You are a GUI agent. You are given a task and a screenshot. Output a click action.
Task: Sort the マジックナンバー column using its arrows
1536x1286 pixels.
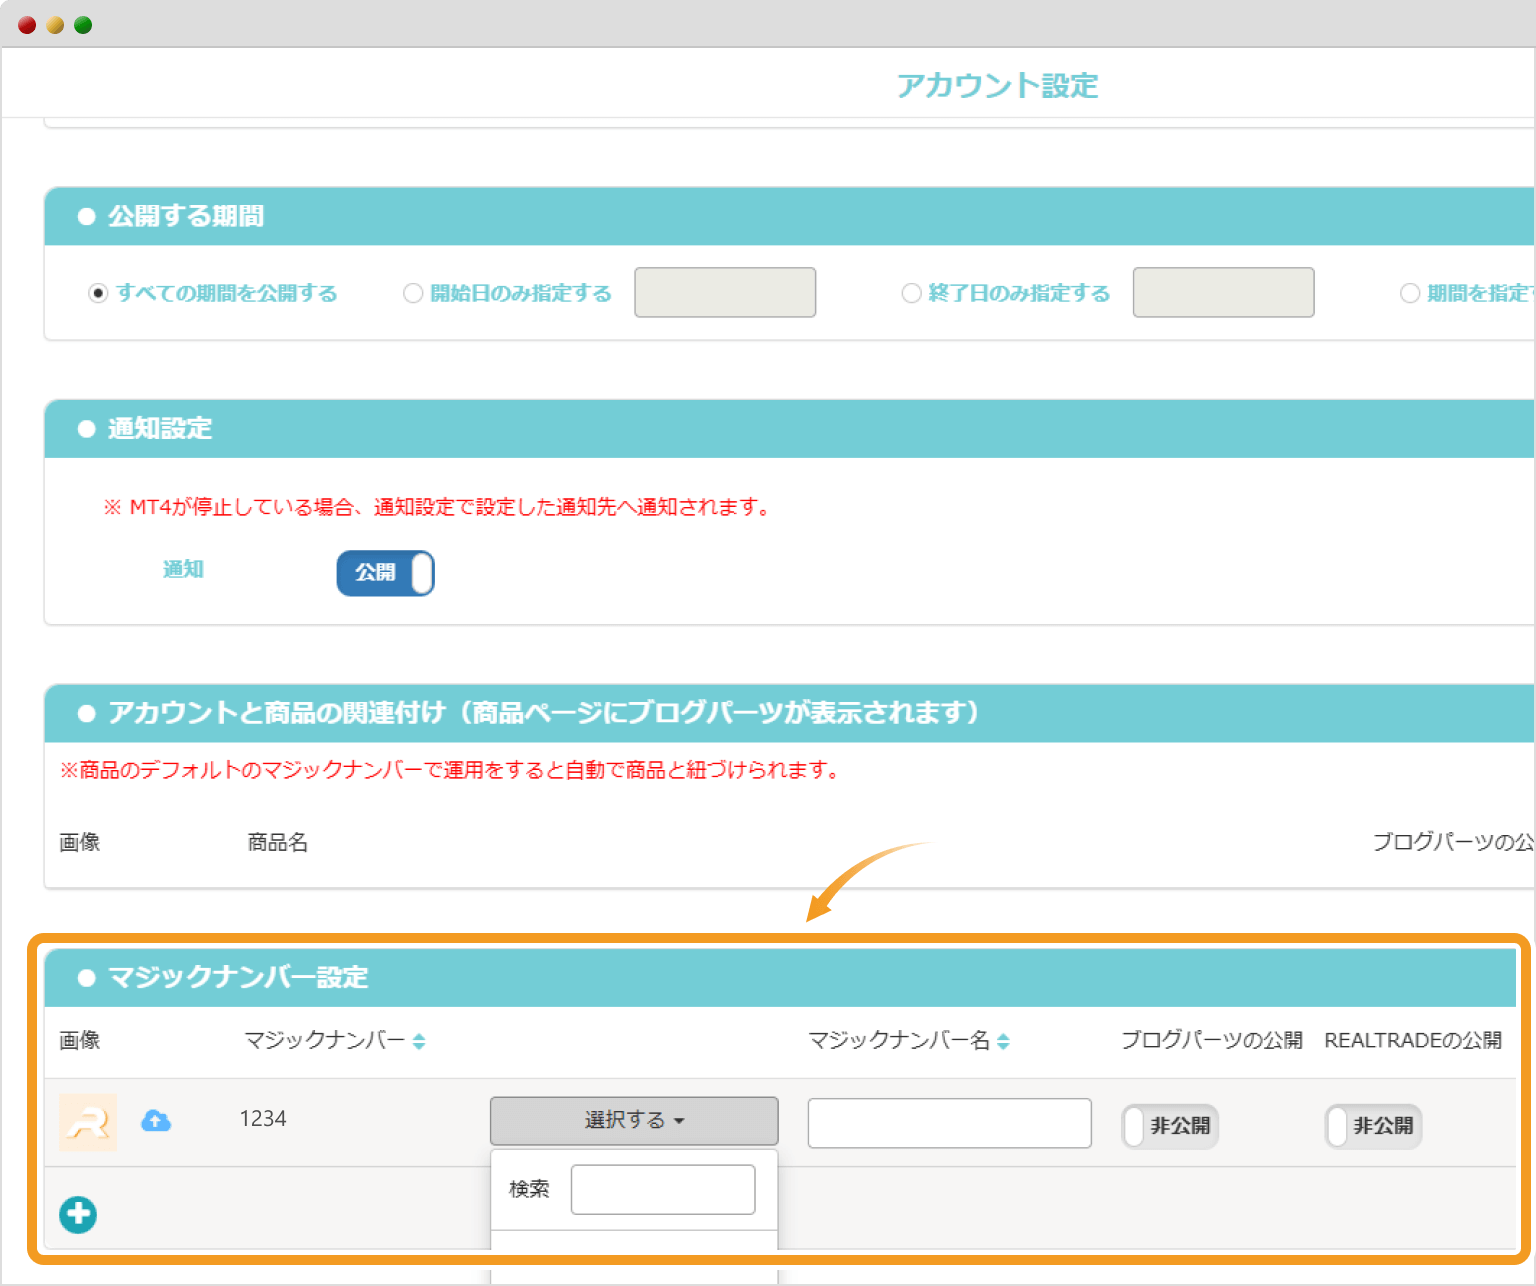click(x=420, y=1040)
